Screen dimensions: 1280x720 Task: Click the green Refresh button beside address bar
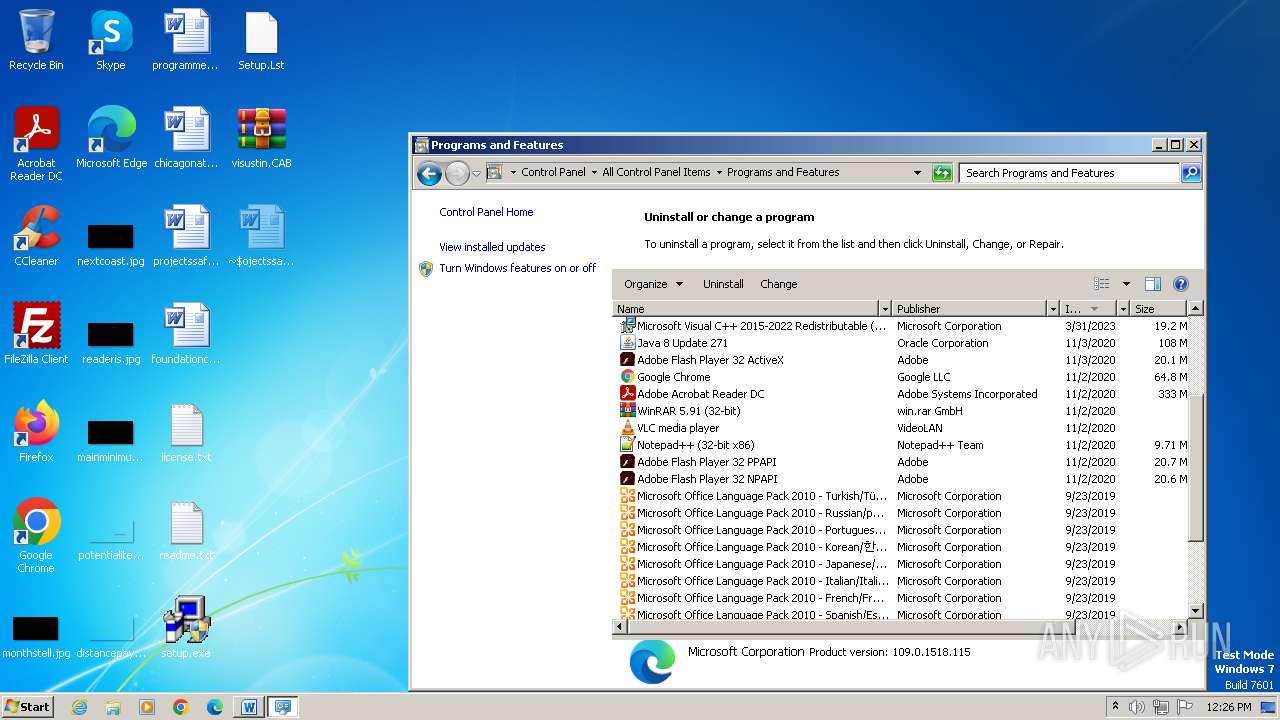[x=941, y=173]
